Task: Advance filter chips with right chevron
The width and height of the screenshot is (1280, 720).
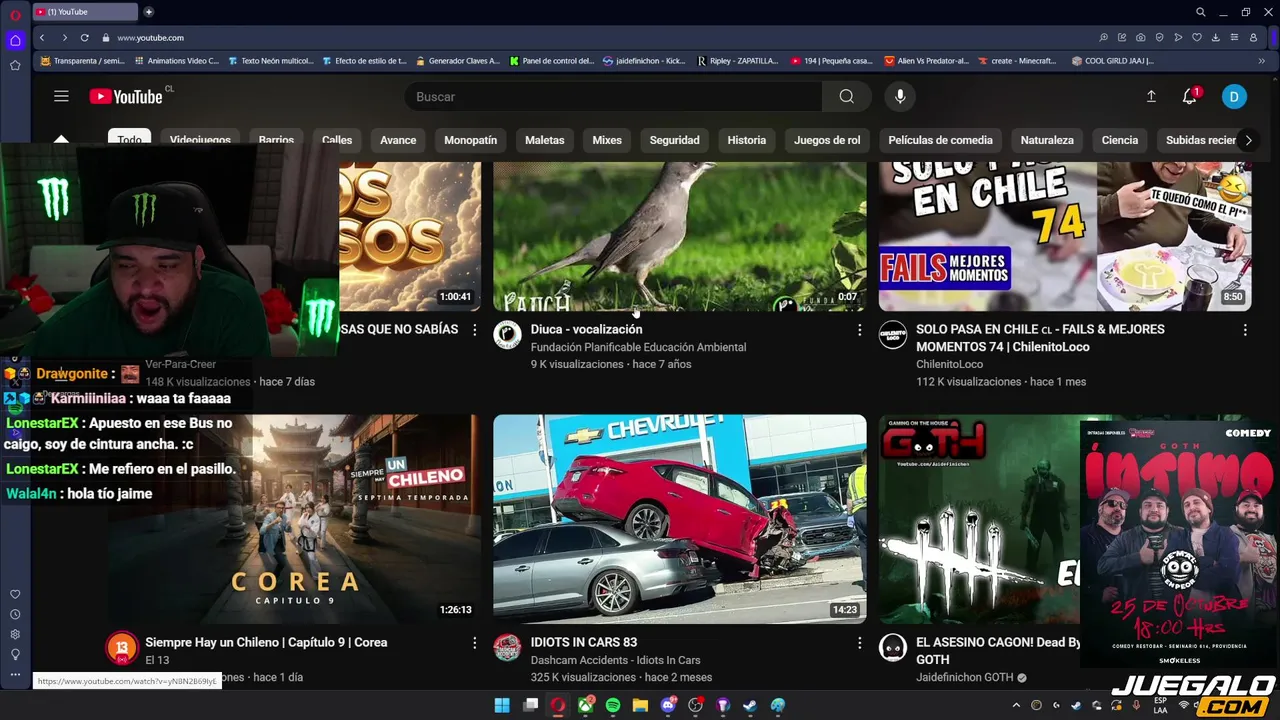Action: (1248, 140)
